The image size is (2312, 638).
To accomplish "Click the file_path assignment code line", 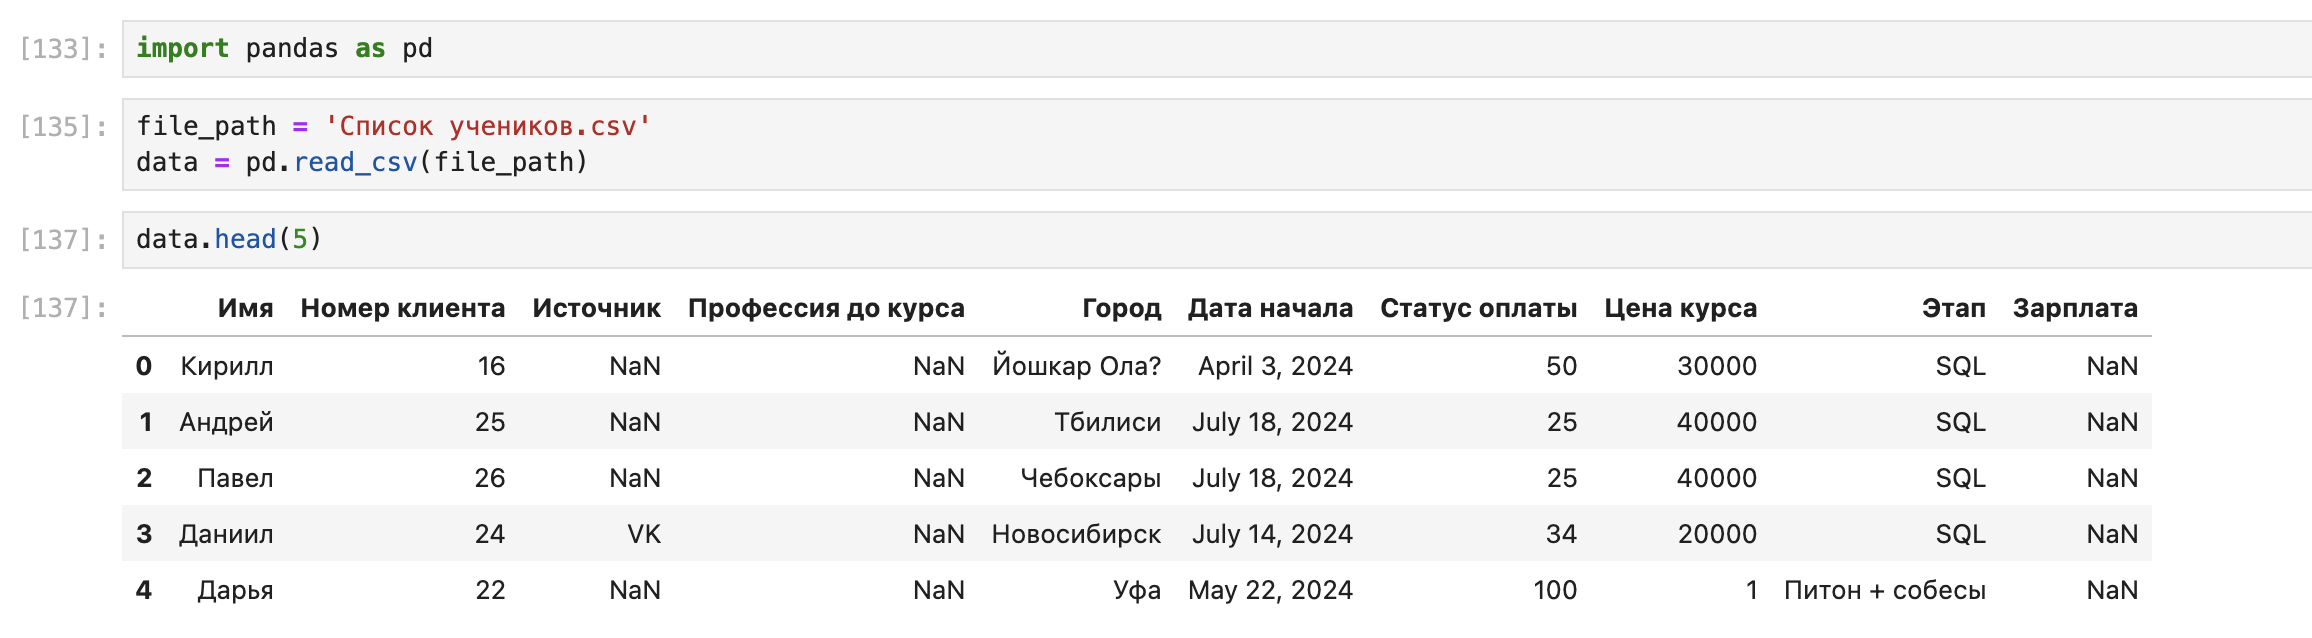I will point(393,126).
